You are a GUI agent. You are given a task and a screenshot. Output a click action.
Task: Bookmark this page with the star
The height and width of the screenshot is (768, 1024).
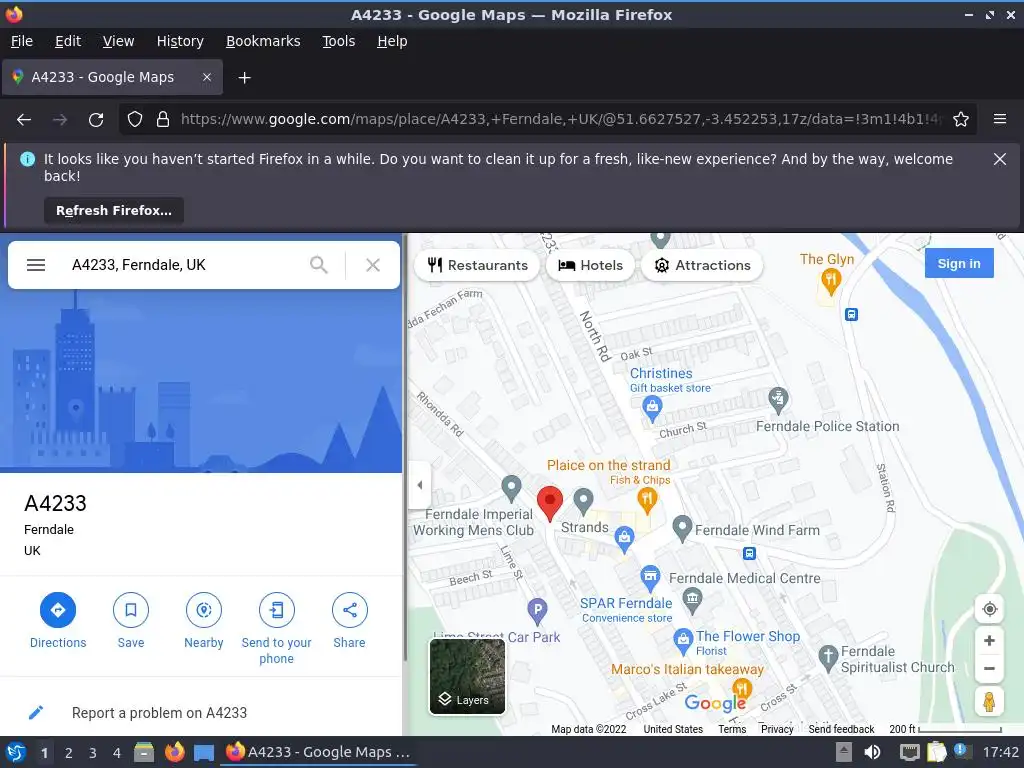coord(961,120)
